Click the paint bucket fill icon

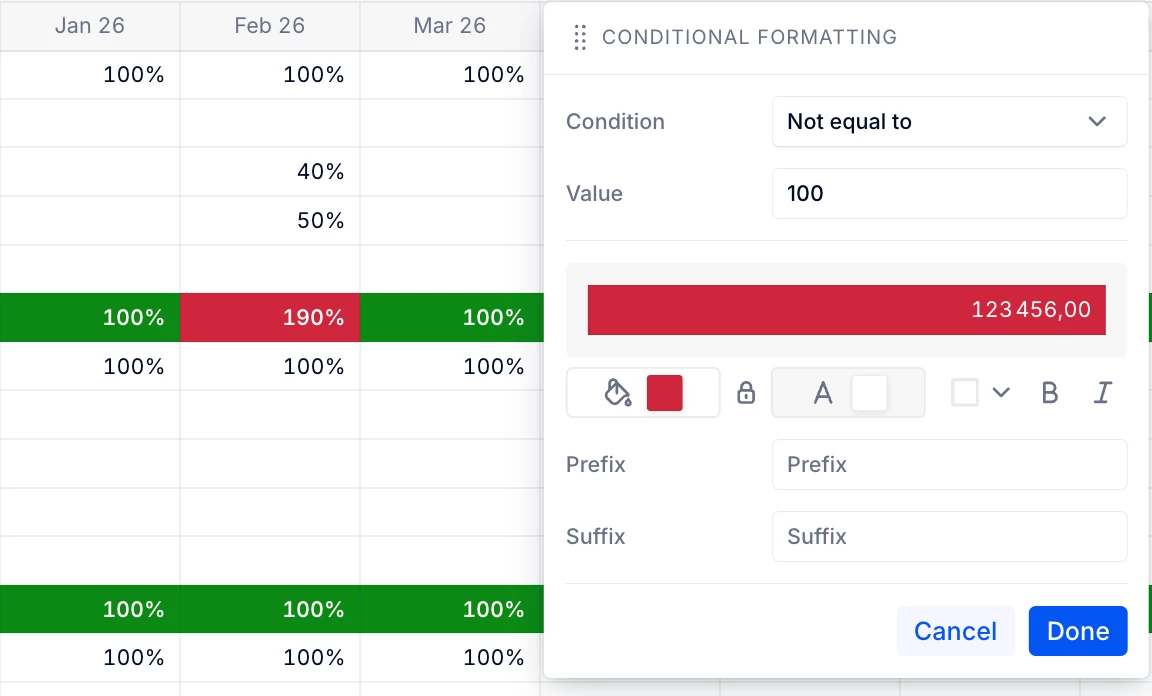[618, 393]
